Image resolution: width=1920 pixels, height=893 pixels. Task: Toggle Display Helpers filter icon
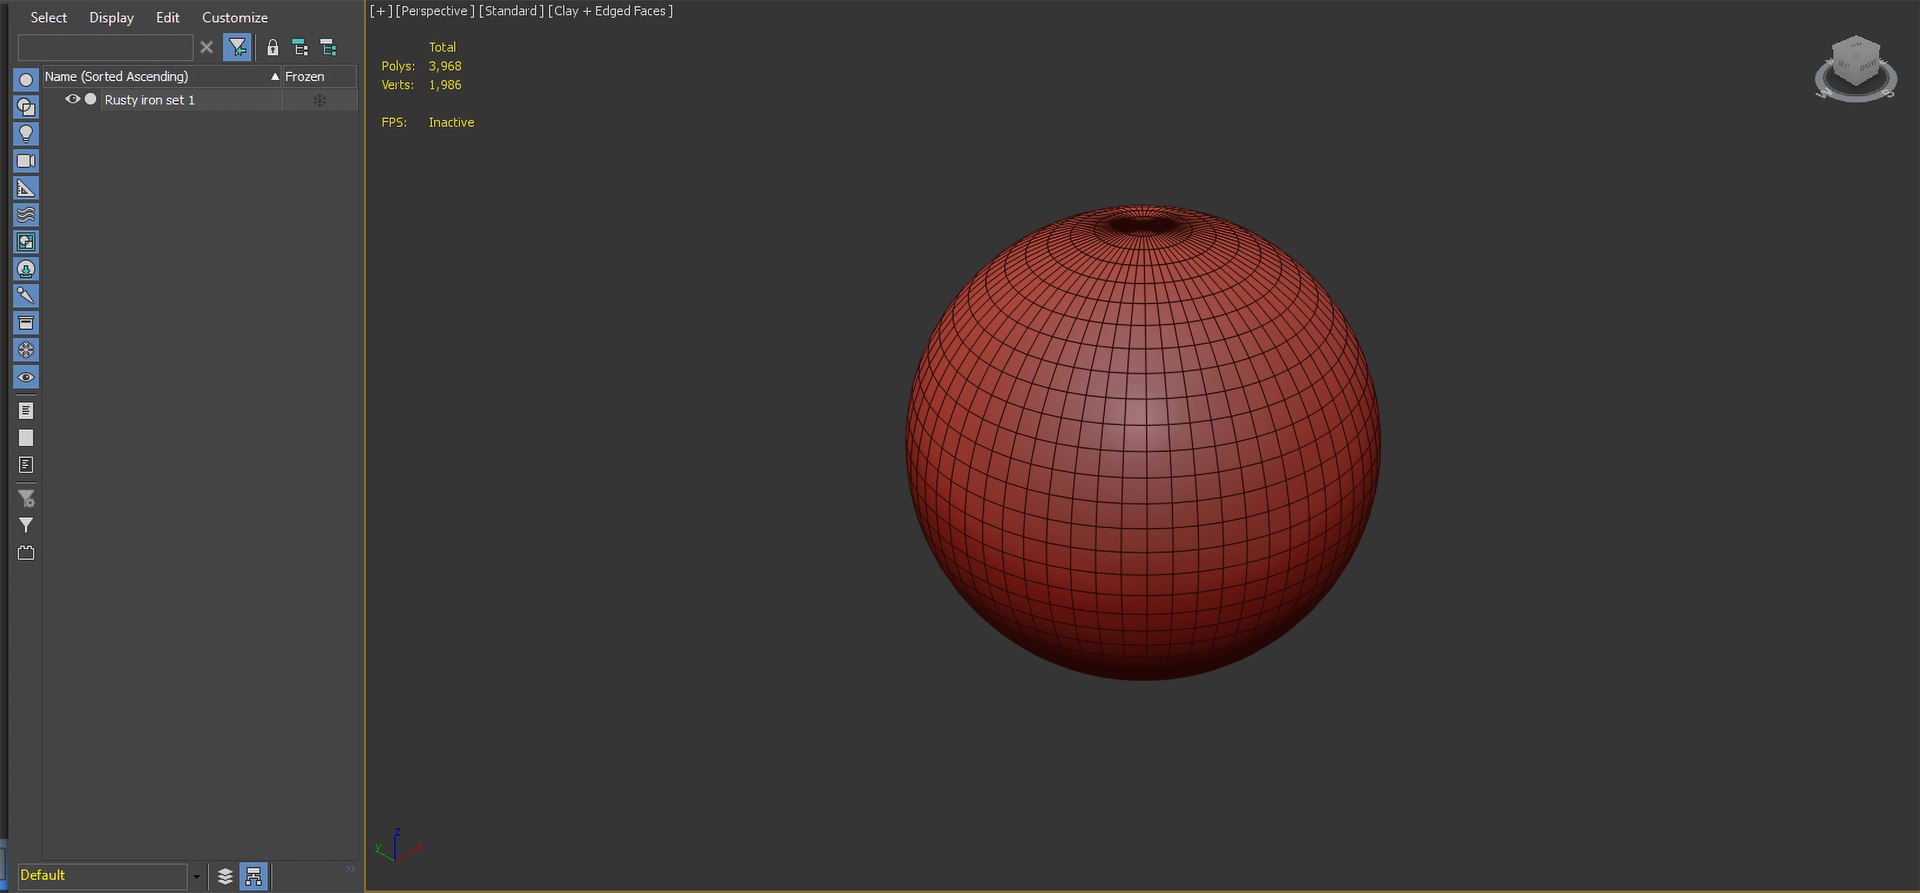click(26, 188)
